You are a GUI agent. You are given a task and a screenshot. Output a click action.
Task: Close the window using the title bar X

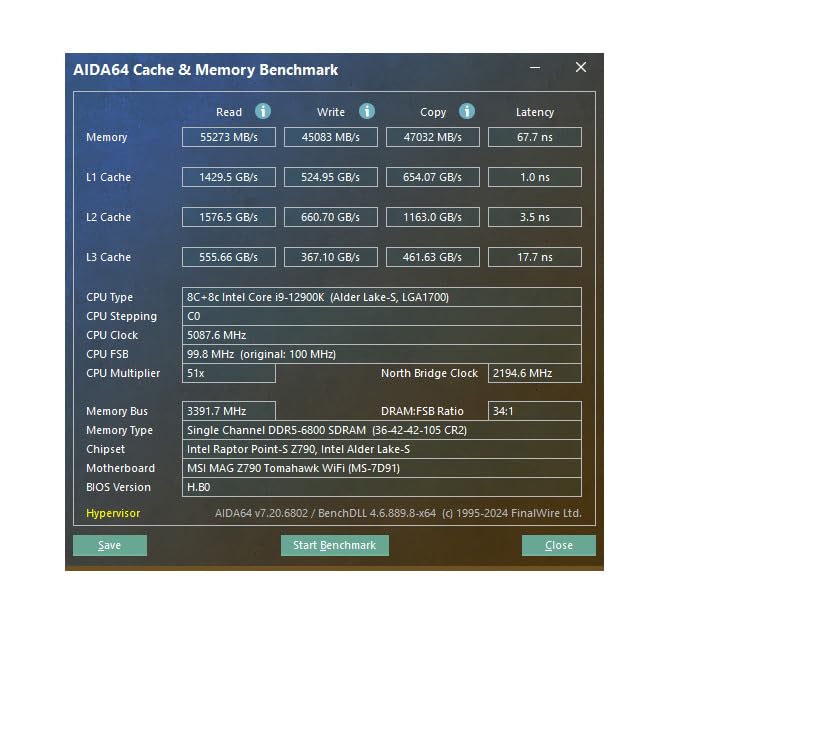581,68
